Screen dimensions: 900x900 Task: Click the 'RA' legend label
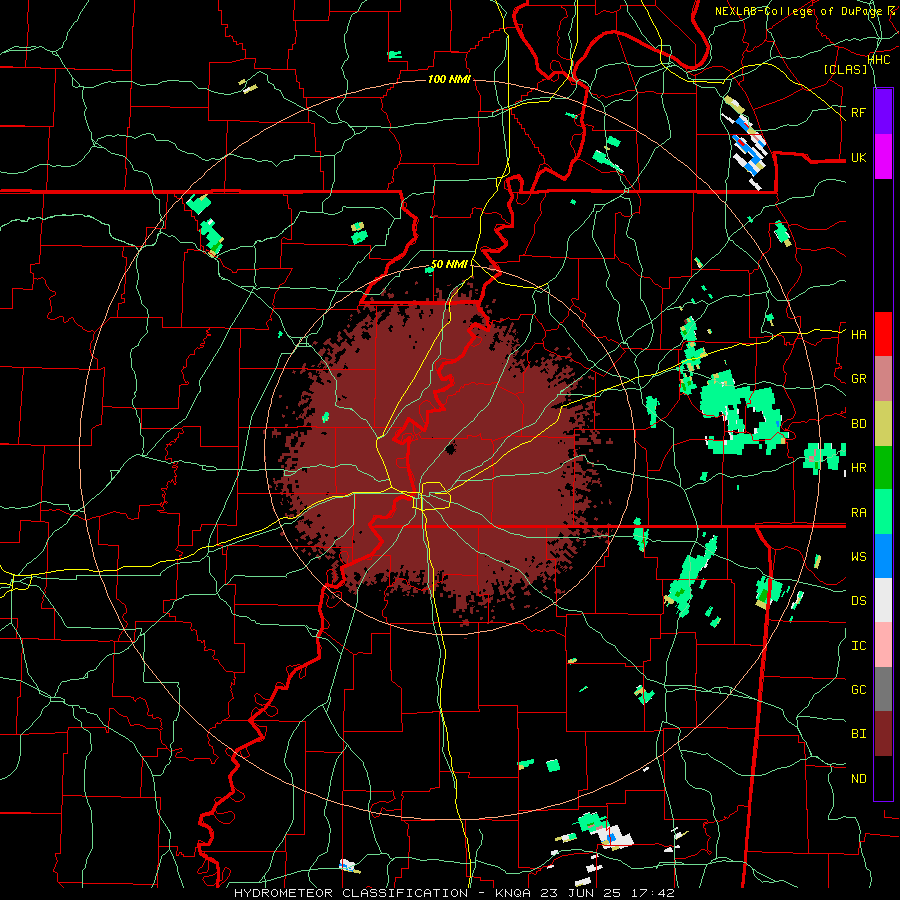(858, 513)
